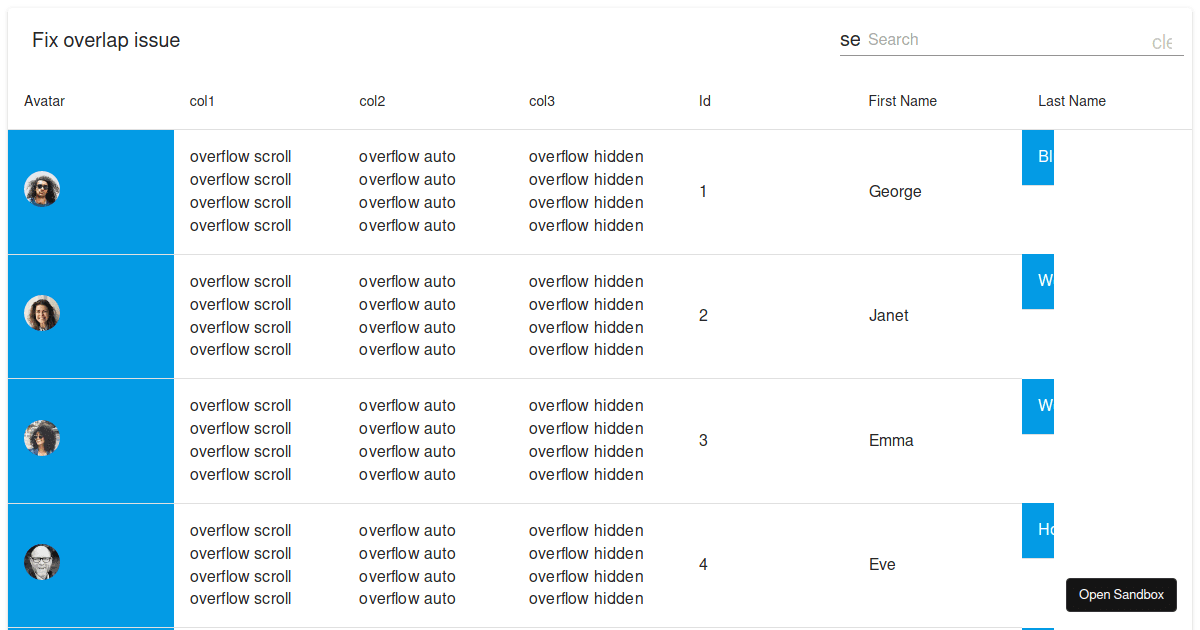Image resolution: width=1200 pixels, height=630 pixels.
Task: Click the First Name column header
Action: coord(902,101)
